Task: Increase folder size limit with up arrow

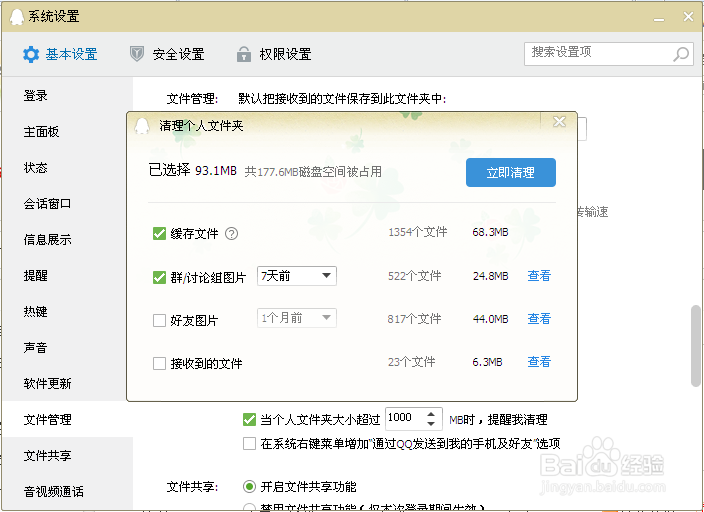Action: [431, 414]
